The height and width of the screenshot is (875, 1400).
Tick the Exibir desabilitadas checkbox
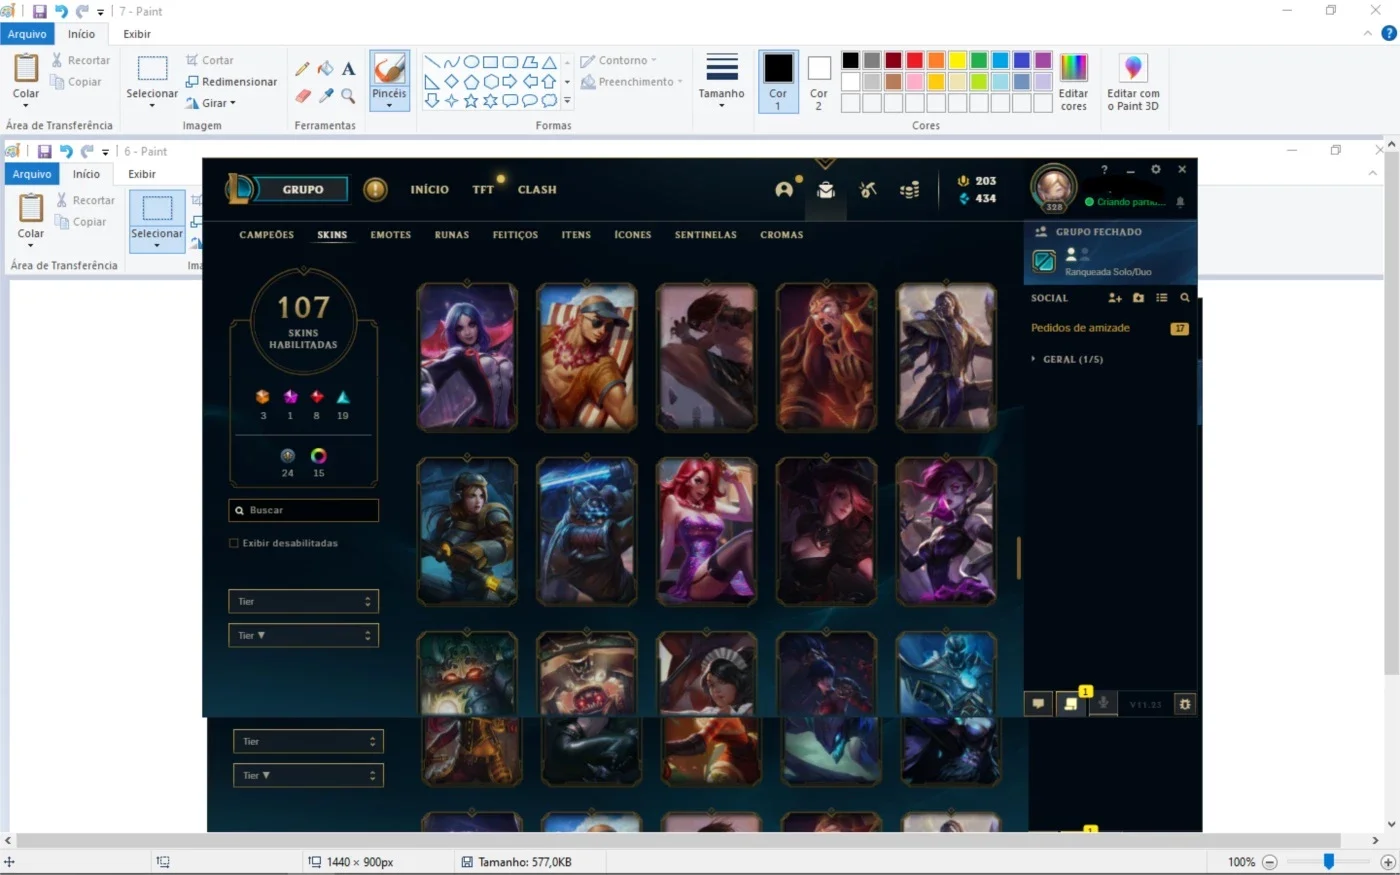click(x=234, y=543)
